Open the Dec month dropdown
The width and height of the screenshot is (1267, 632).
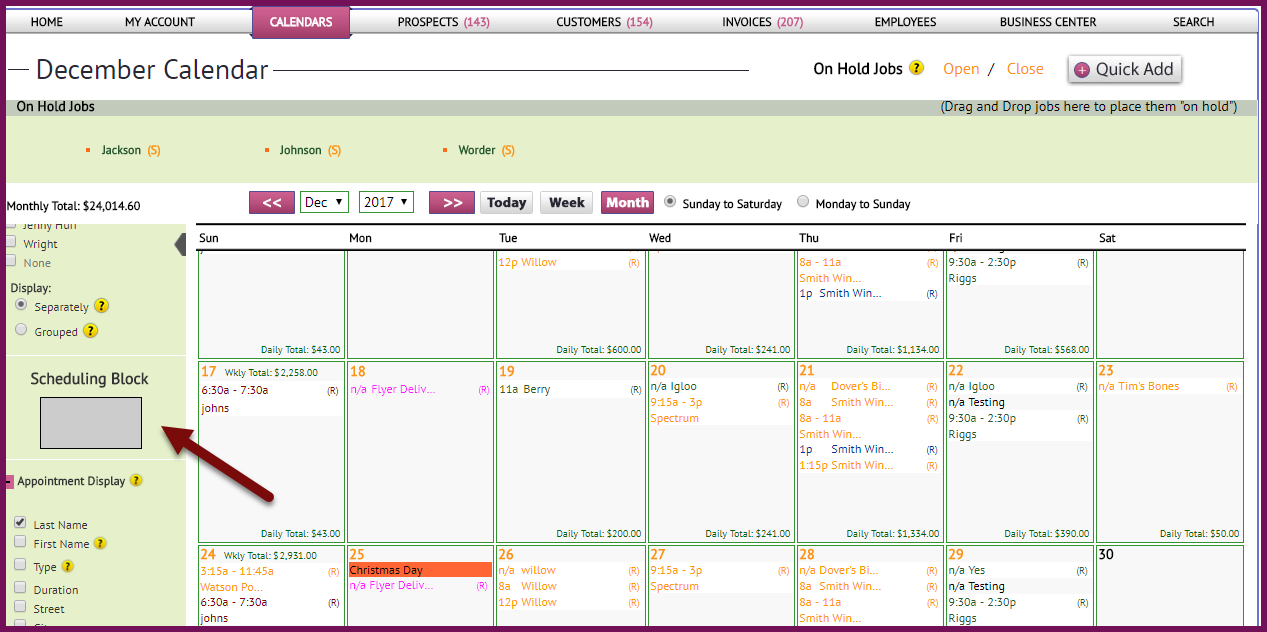324,202
